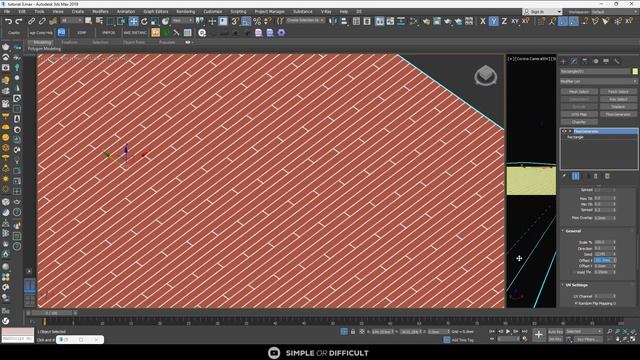Viewport: 640px width, 360px height.
Task: Activate Select and Rotate tool
Action: tap(144, 21)
